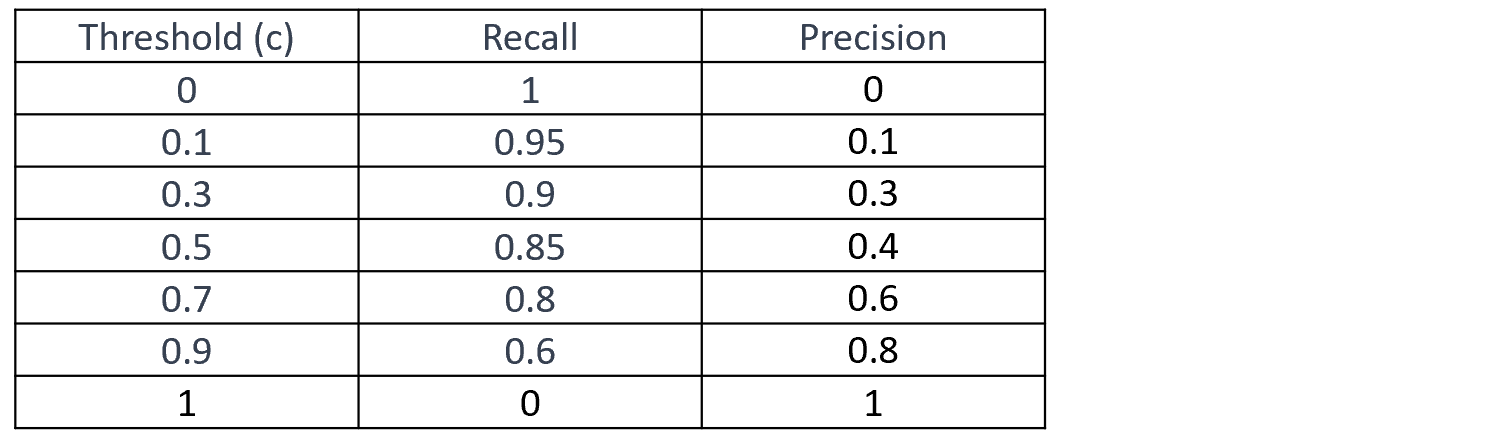
Task: Select threshold cell in the first data row
Action: click(186, 90)
